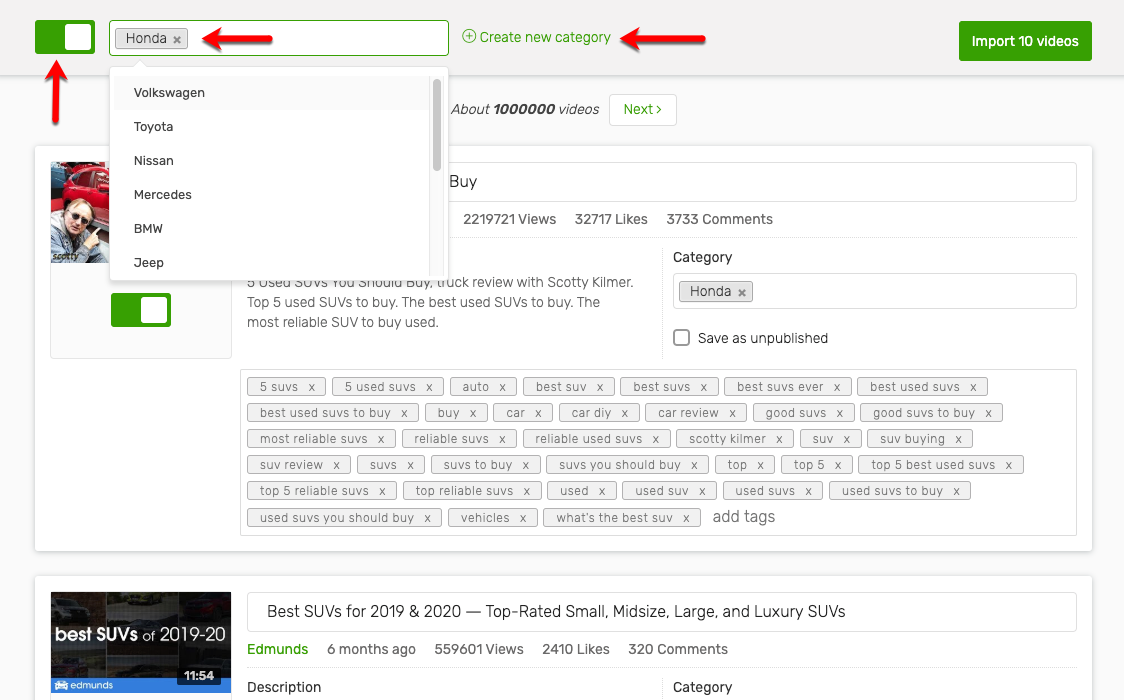Delete the 'good suvs' tag
Image resolution: width=1124 pixels, height=700 pixels.
[839, 413]
